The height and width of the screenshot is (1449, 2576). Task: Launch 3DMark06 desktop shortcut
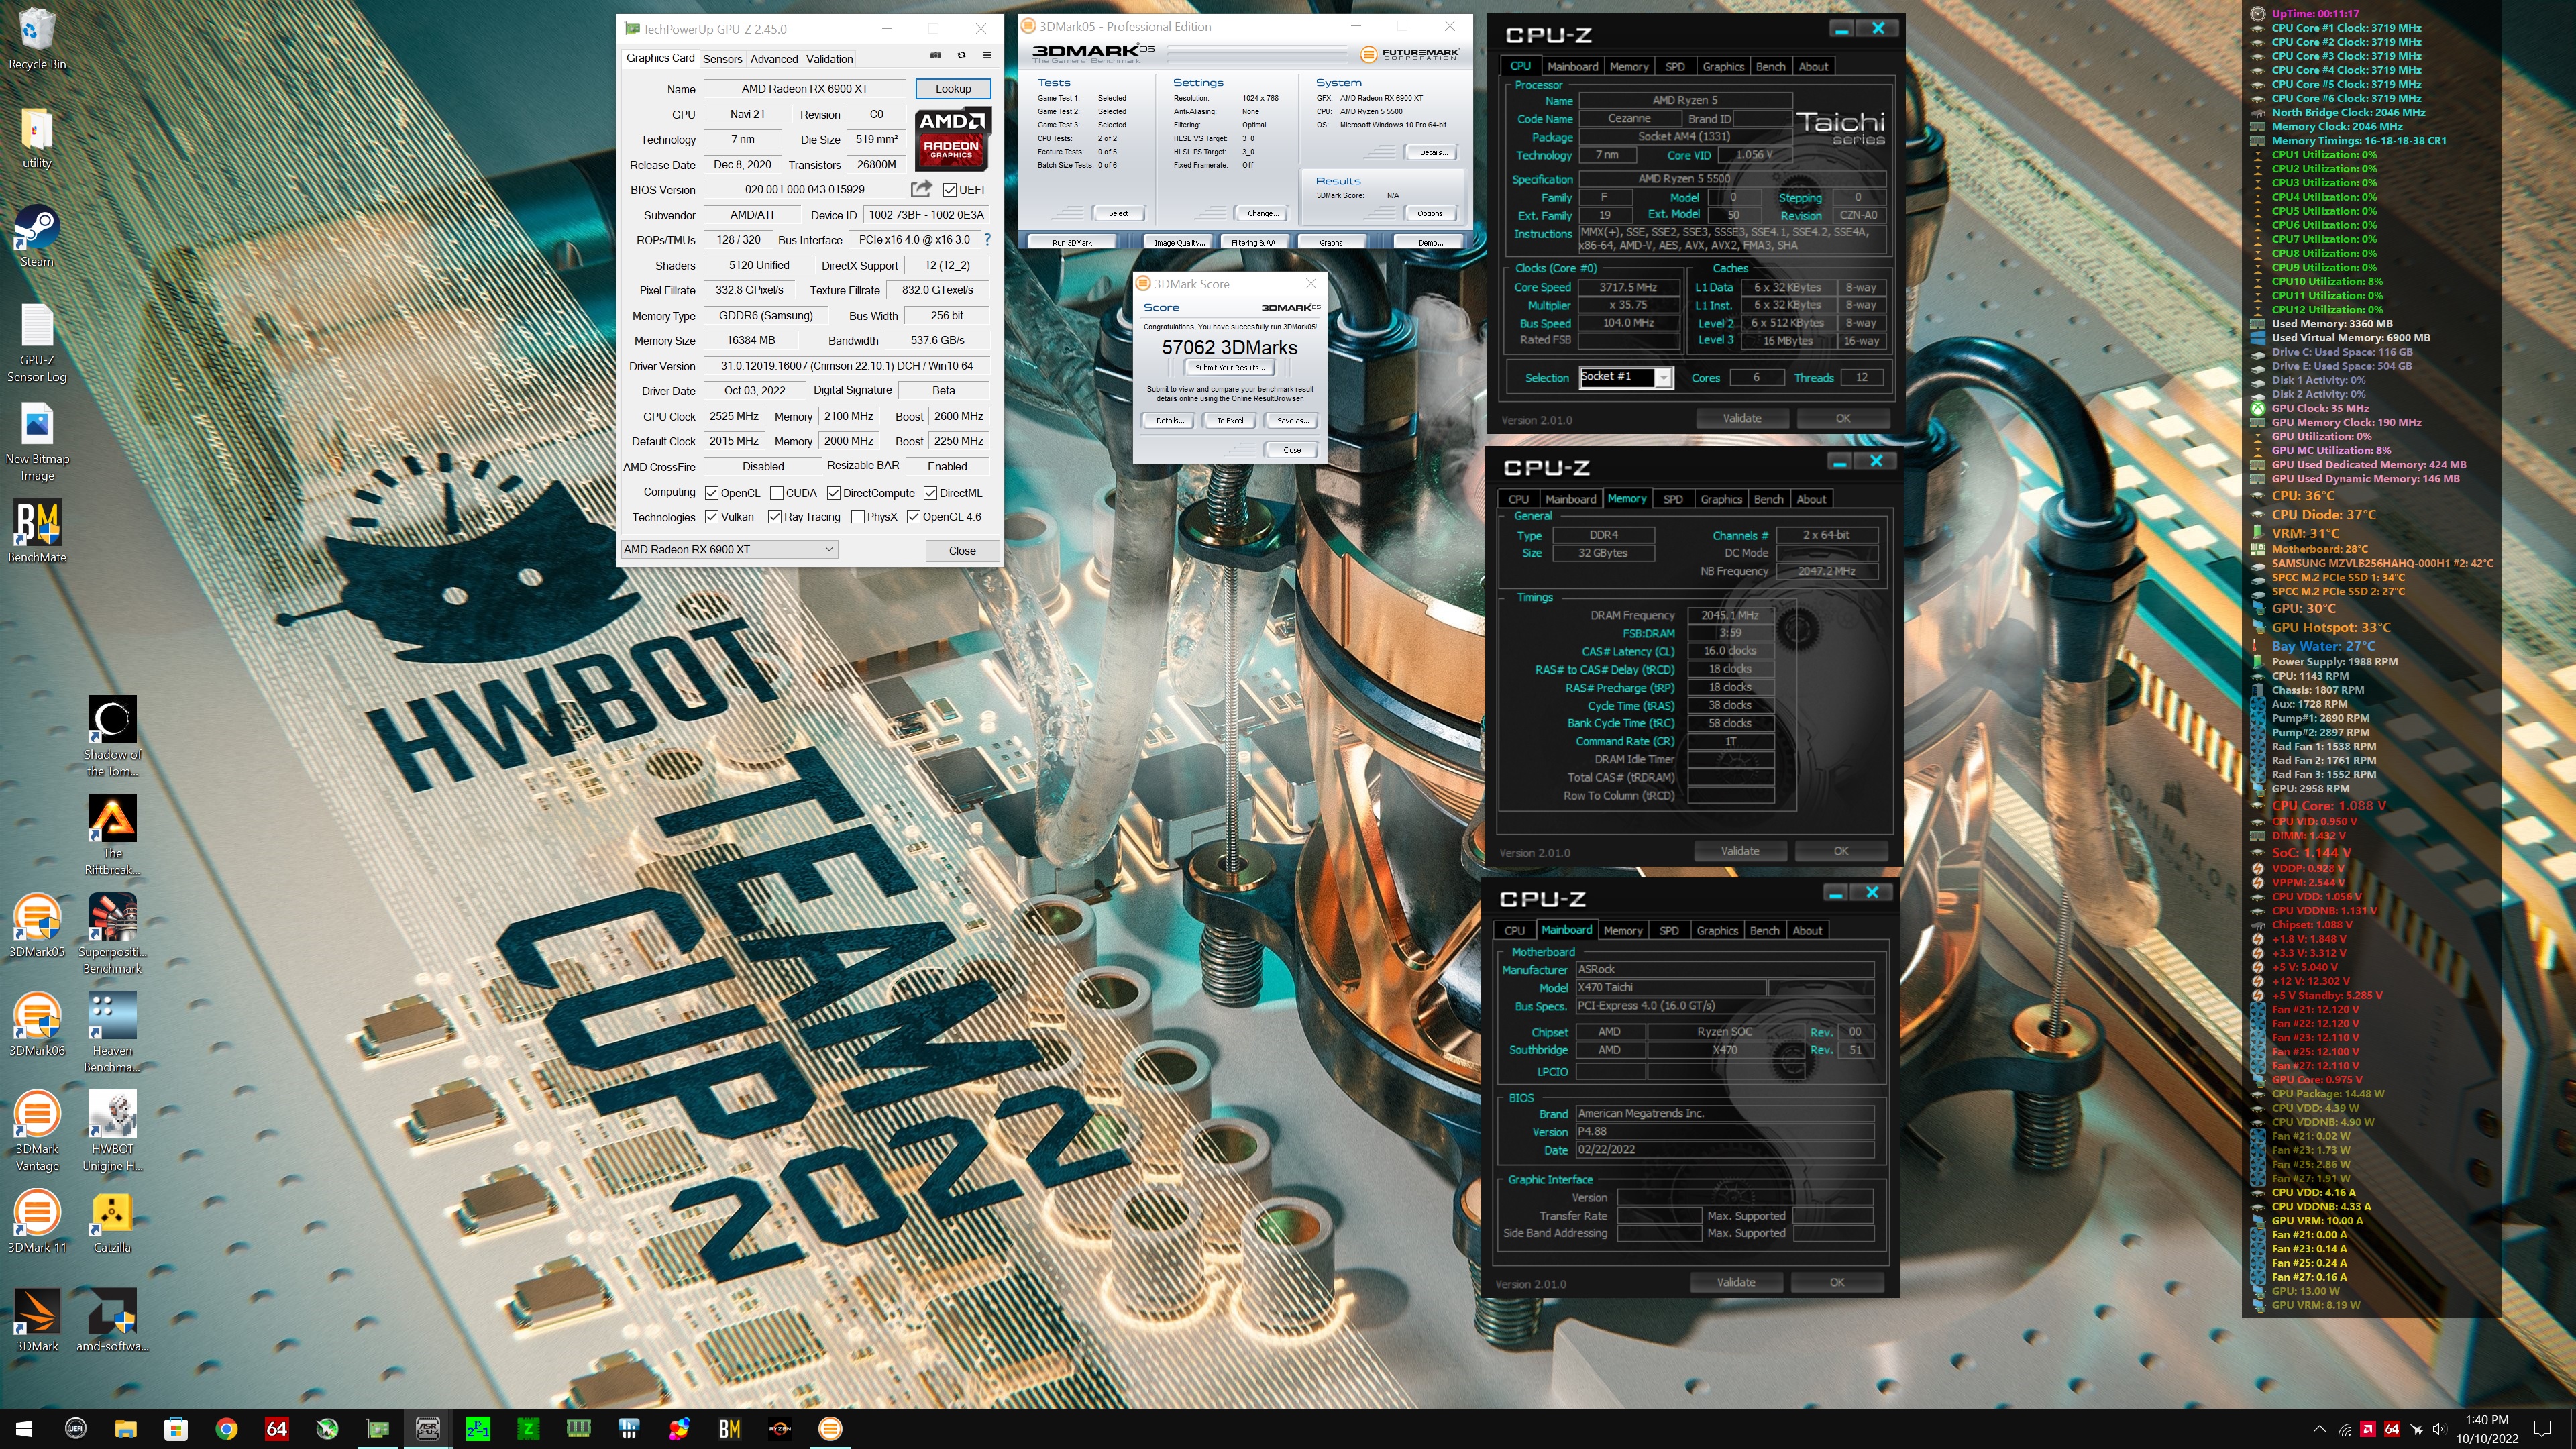coord(37,1024)
